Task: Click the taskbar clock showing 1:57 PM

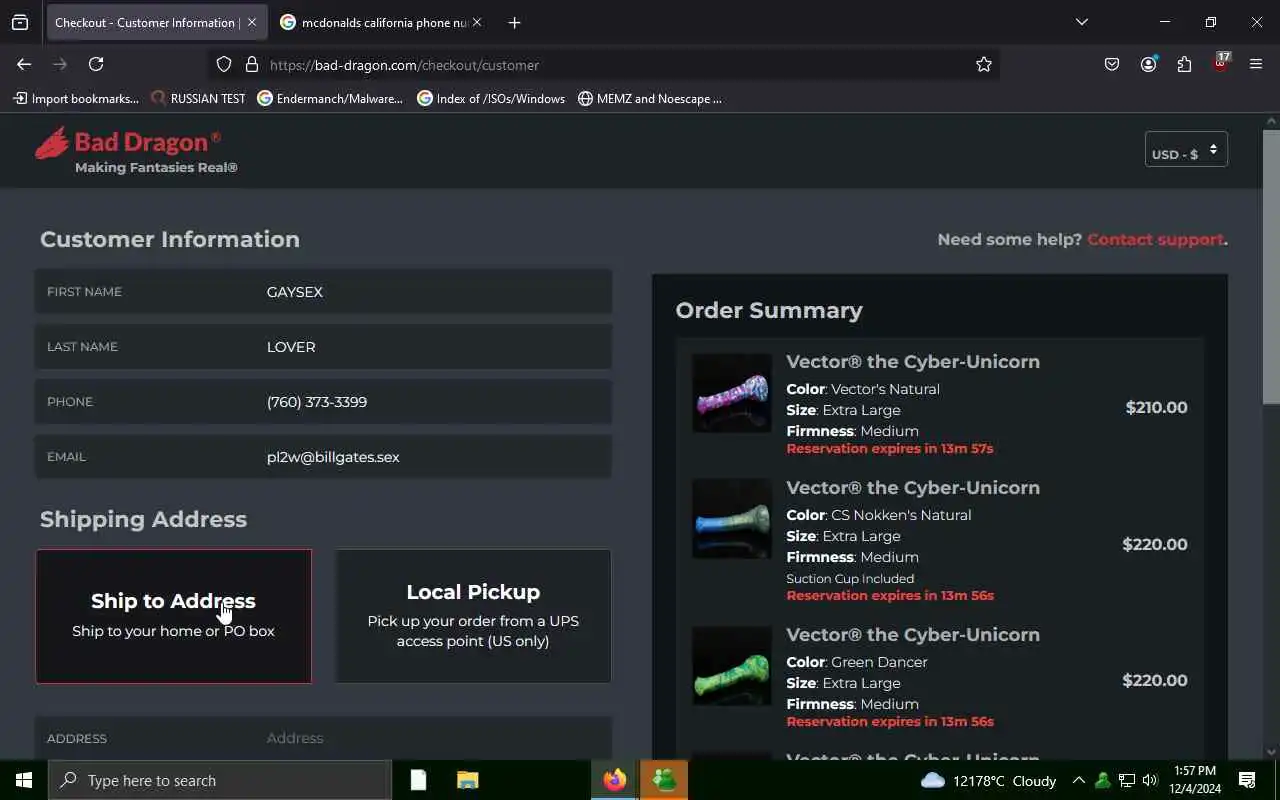Action: coord(1194,780)
